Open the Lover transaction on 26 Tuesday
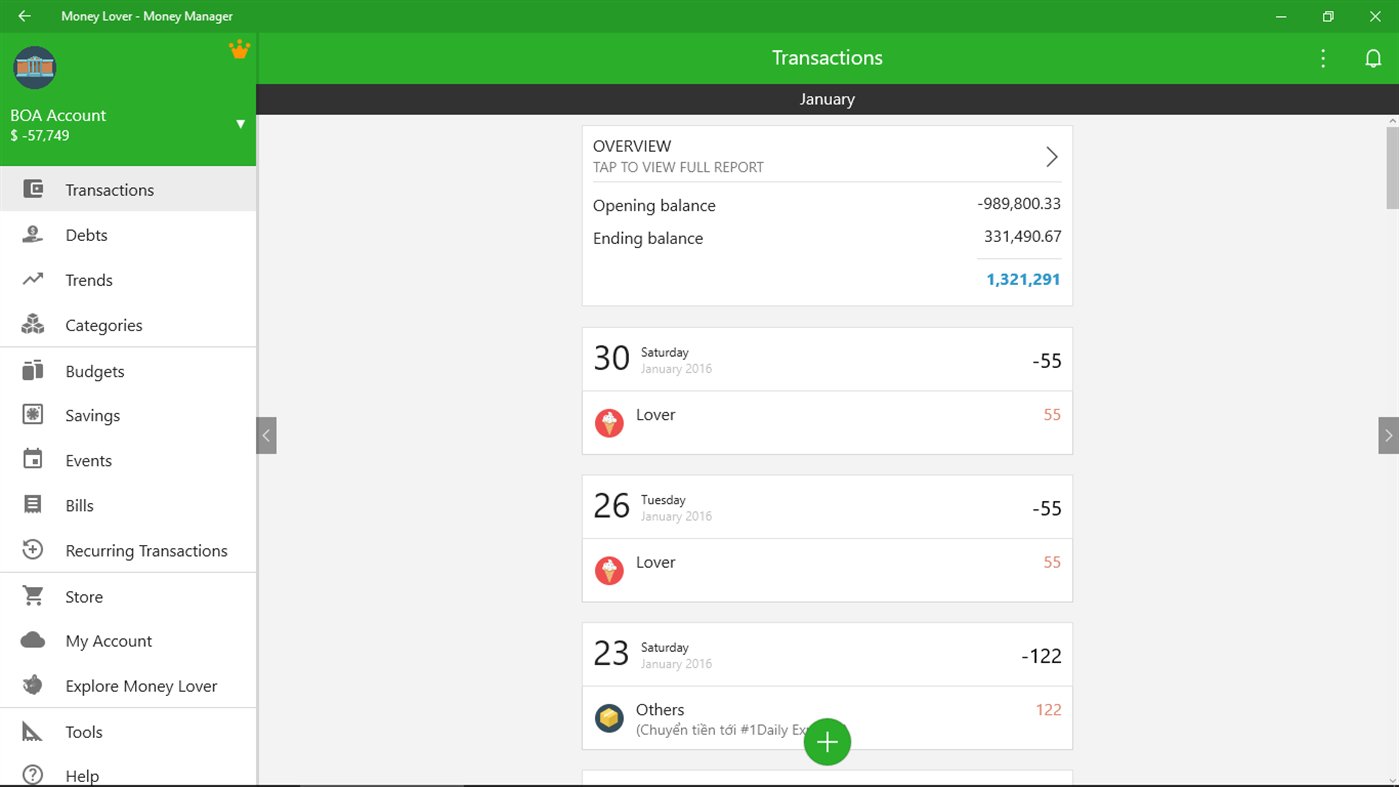The height and width of the screenshot is (787, 1399). coord(827,570)
